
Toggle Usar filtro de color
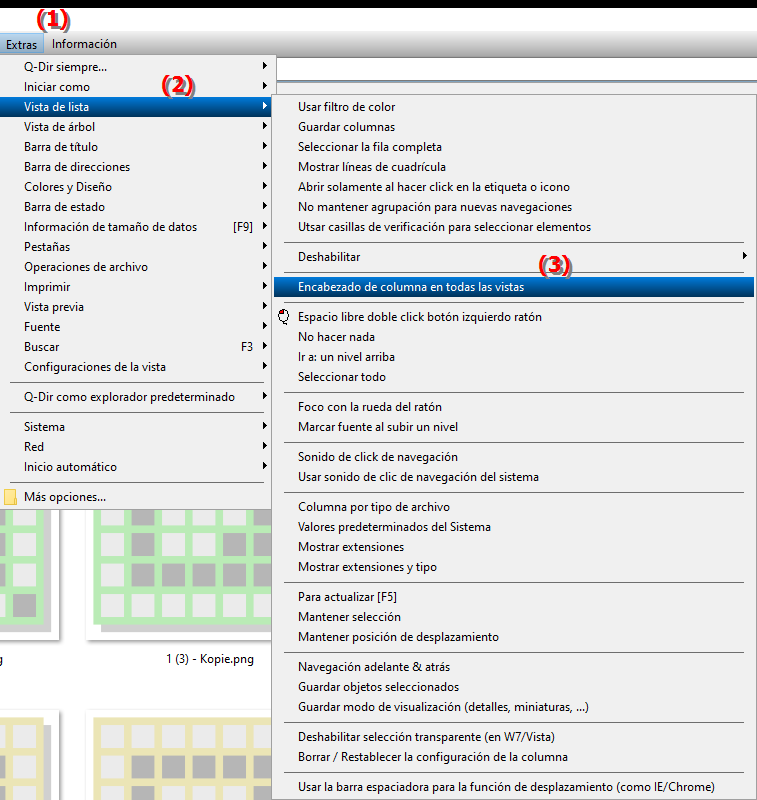[514, 107]
